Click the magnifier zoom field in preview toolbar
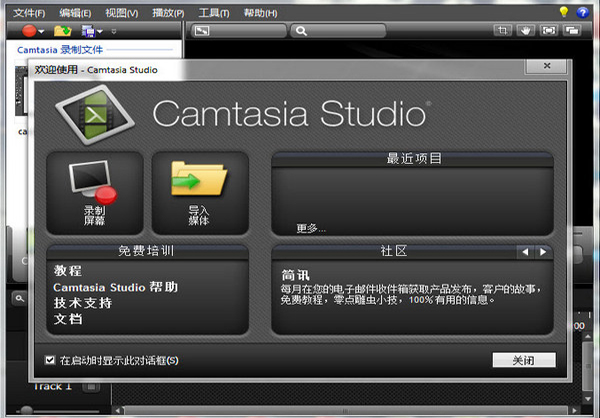The image size is (600, 418). click(x=338, y=31)
